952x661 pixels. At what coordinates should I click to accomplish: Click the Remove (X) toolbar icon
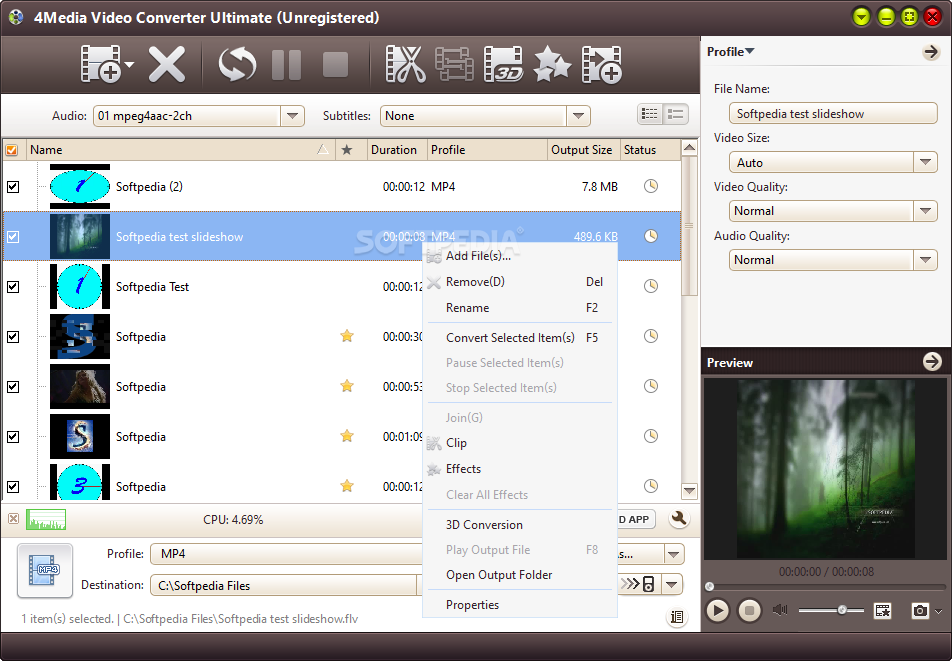167,64
